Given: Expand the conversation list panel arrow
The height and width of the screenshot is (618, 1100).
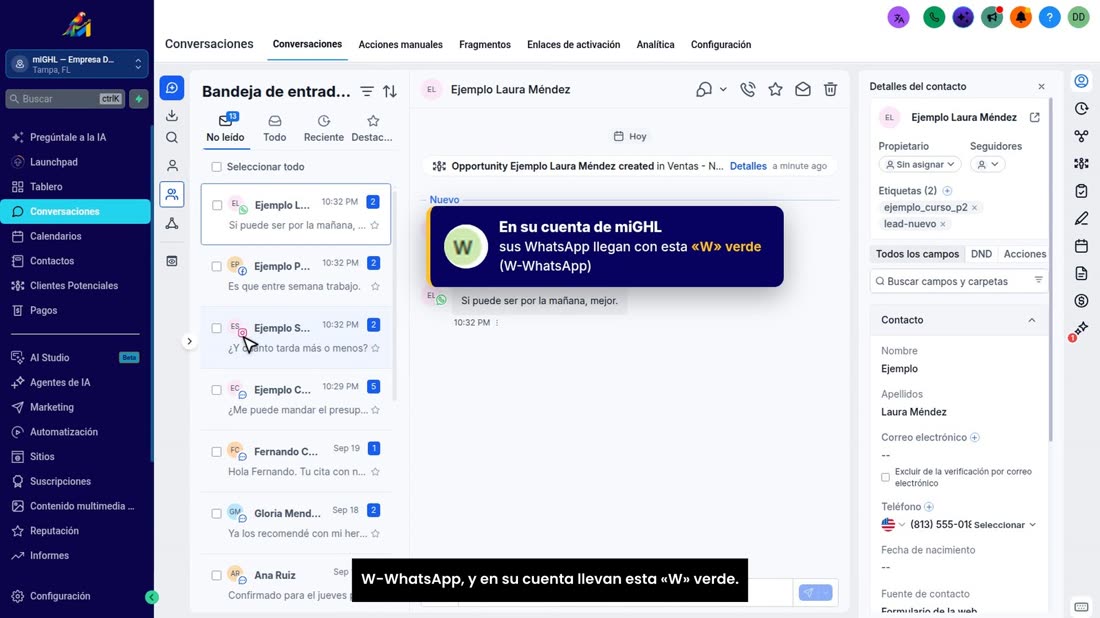Looking at the screenshot, I should tap(189, 342).
